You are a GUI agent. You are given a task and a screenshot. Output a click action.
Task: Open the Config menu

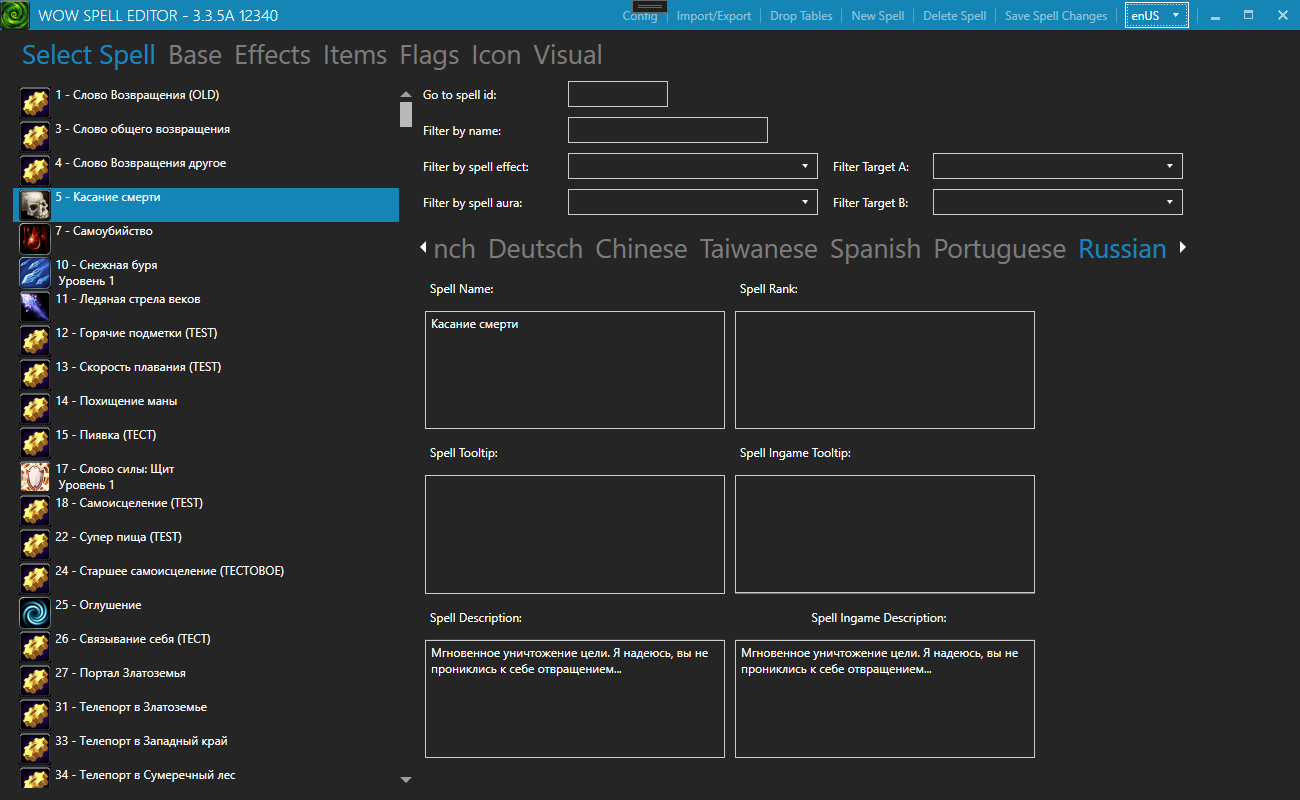click(640, 16)
